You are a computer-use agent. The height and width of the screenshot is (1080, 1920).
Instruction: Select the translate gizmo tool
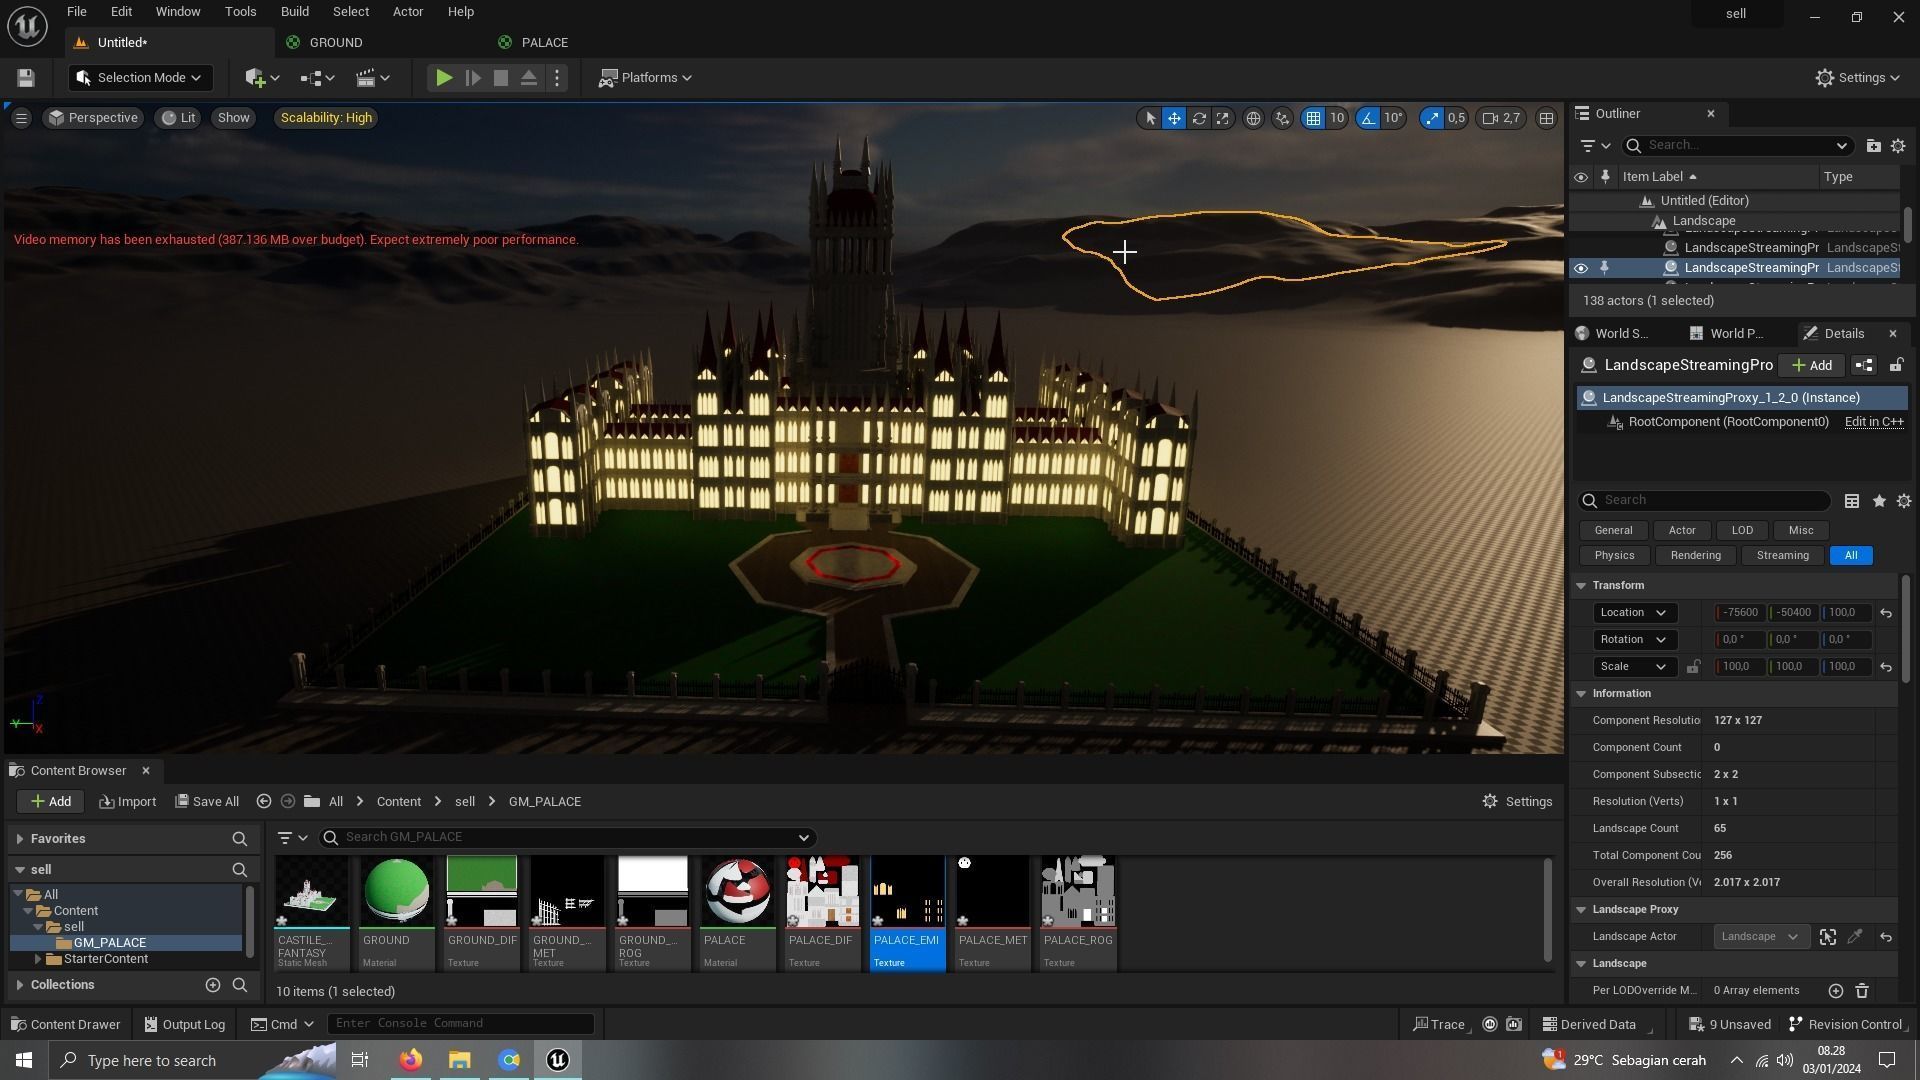[1174, 118]
